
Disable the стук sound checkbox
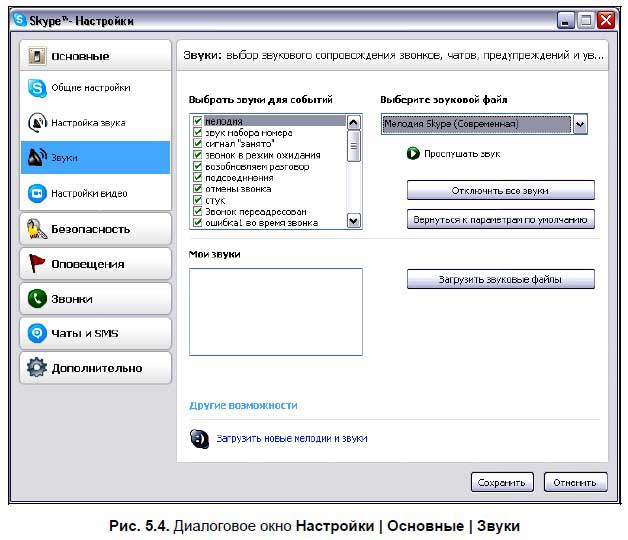point(197,200)
